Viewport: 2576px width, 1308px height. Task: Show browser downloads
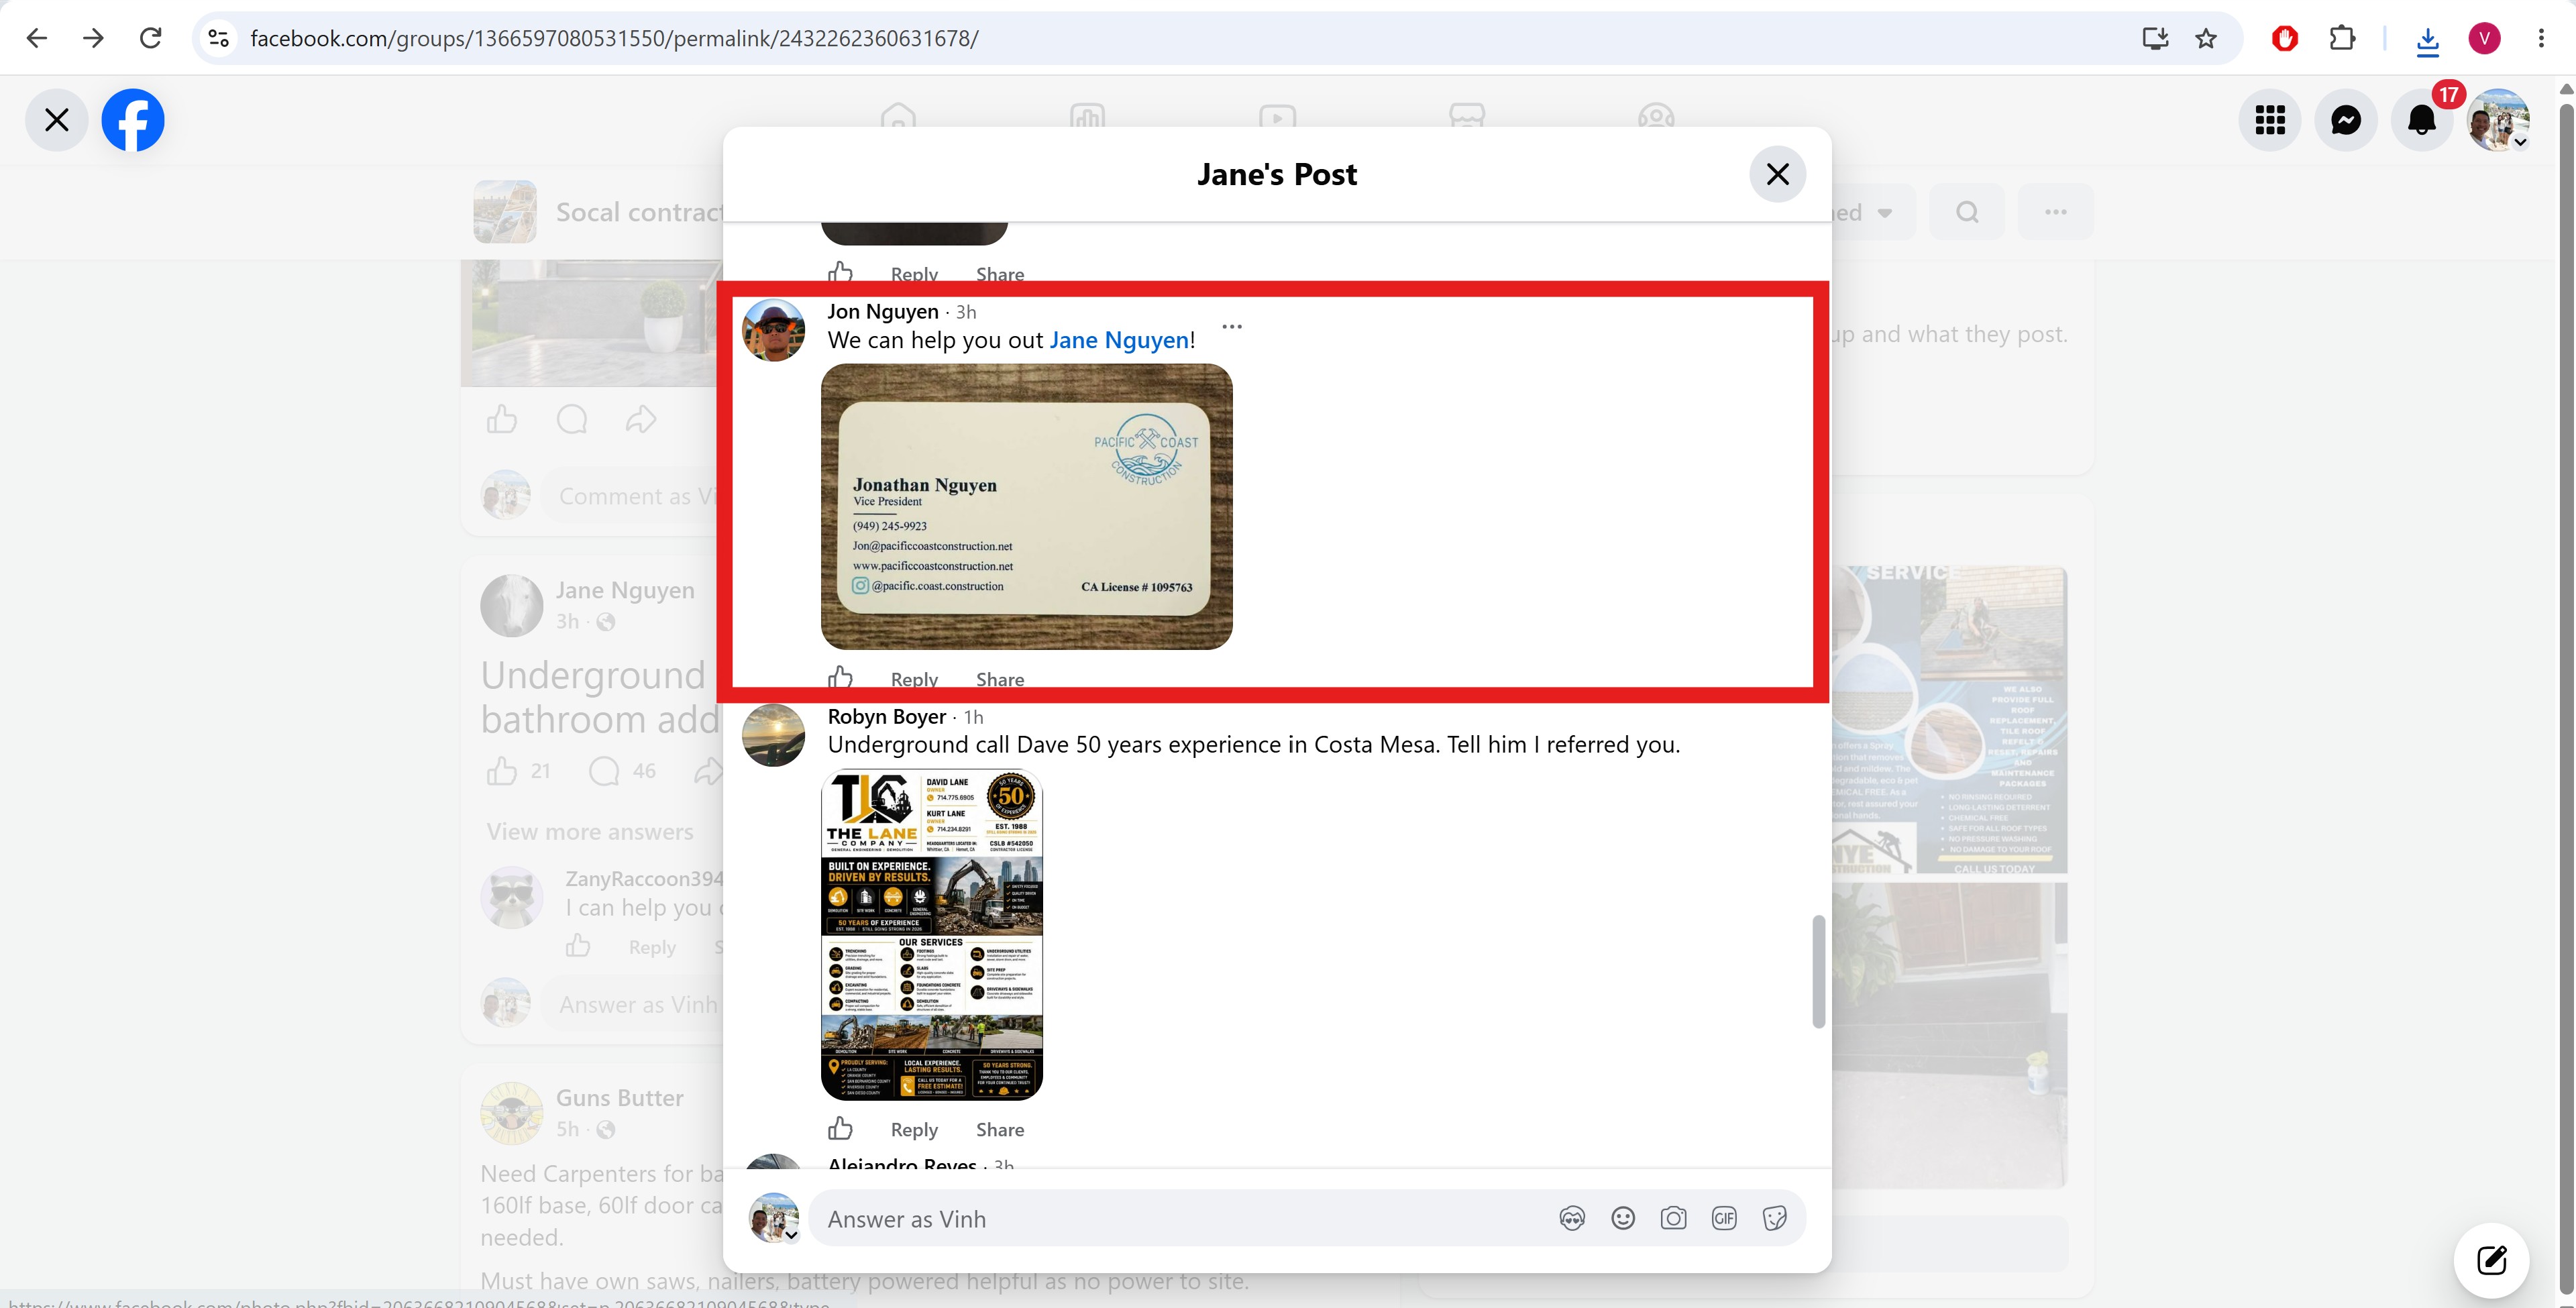(x=2428, y=39)
